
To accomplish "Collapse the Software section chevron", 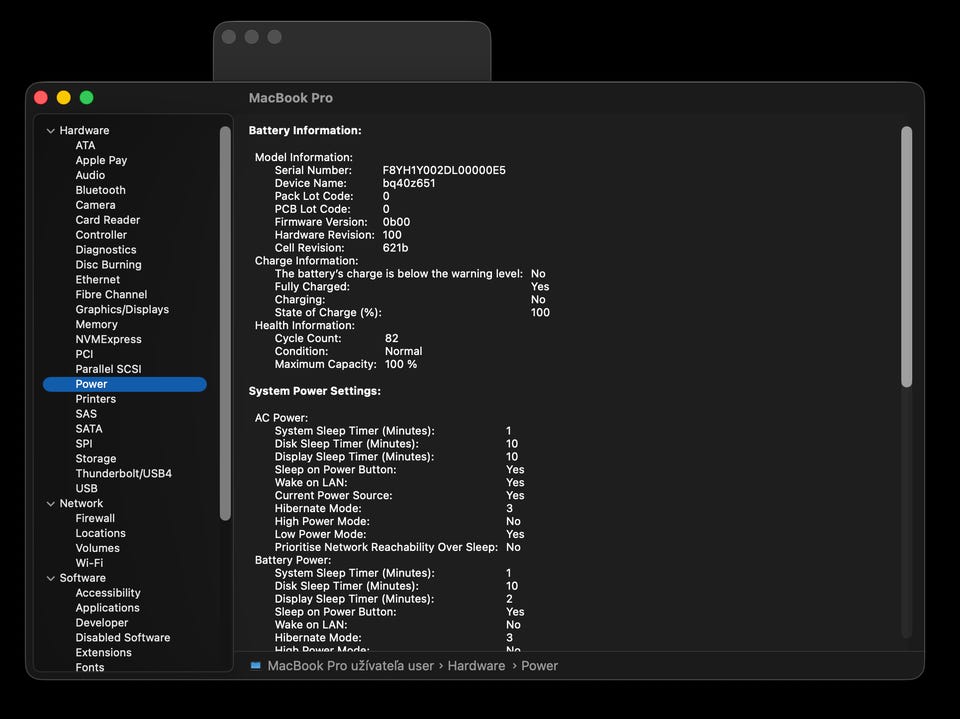I will click(50, 578).
